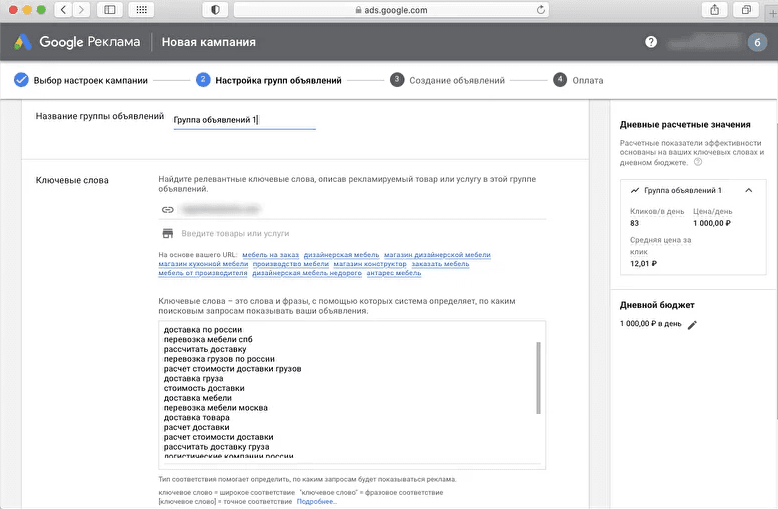The image size is (778, 509).
Task: Show all tabs overview icon
Action: click(x=746, y=10)
